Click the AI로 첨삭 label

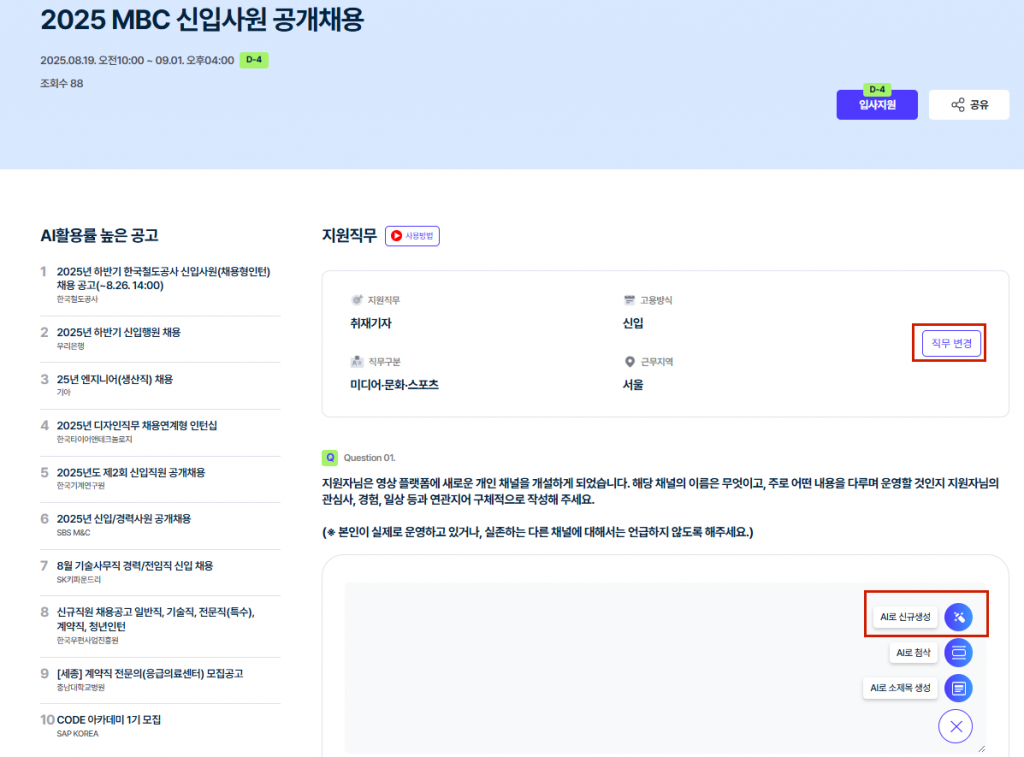(x=913, y=652)
